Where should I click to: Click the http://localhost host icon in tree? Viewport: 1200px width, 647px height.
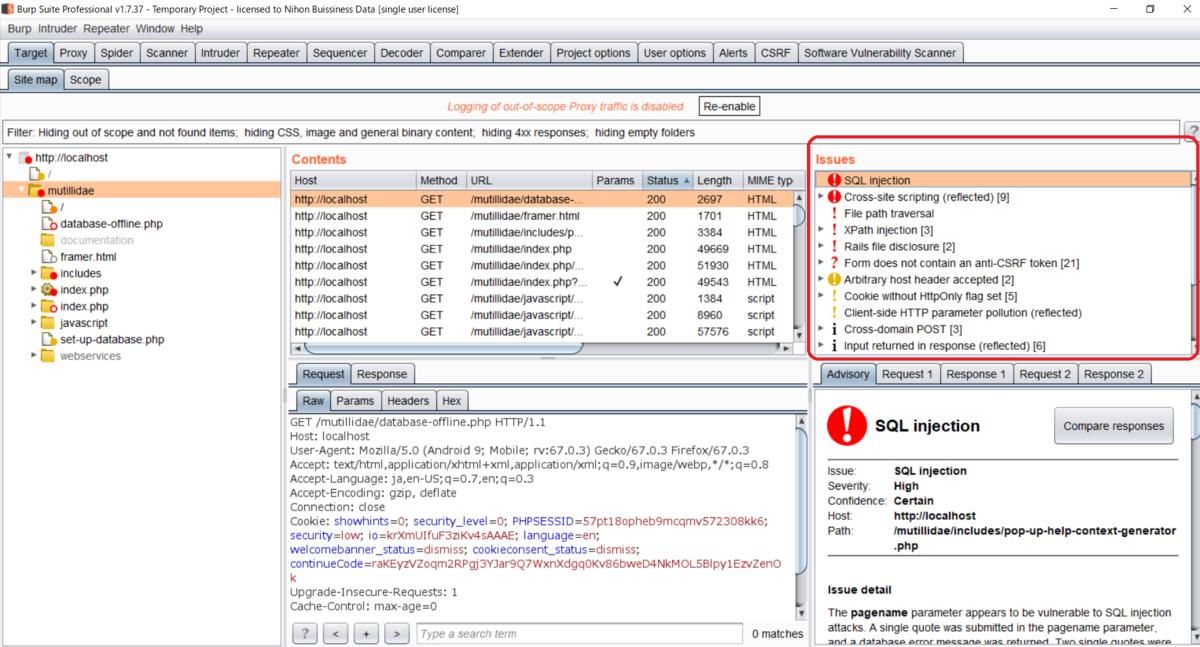point(25,158)
